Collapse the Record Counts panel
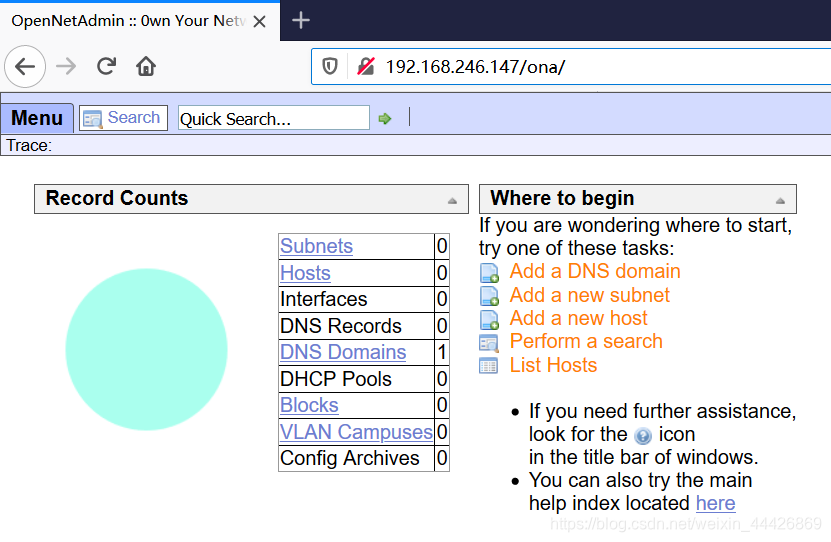The height and width of the screenshot is (542, 831). (x=452, y=201)
